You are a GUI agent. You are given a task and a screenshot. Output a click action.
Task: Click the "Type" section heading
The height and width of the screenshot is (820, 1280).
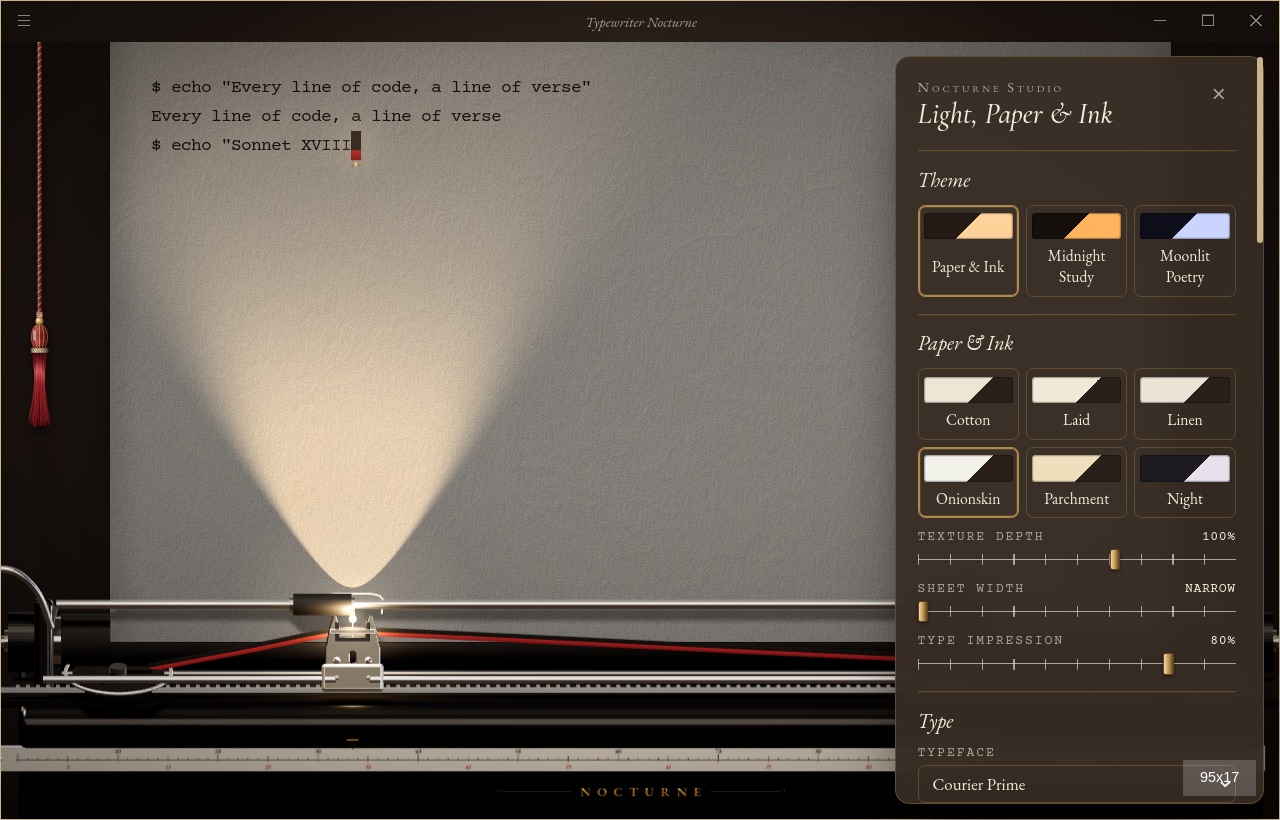tap(936, 721)
